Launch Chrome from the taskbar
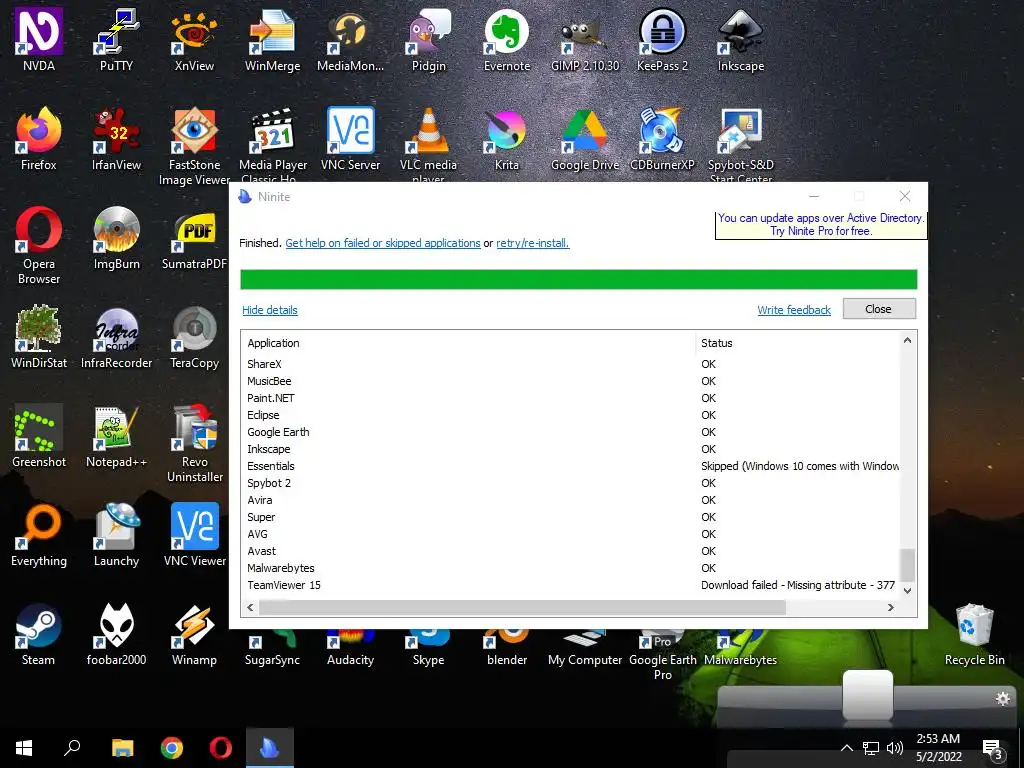The width and height of the screenshot is (1024, 768). (172, 748)
